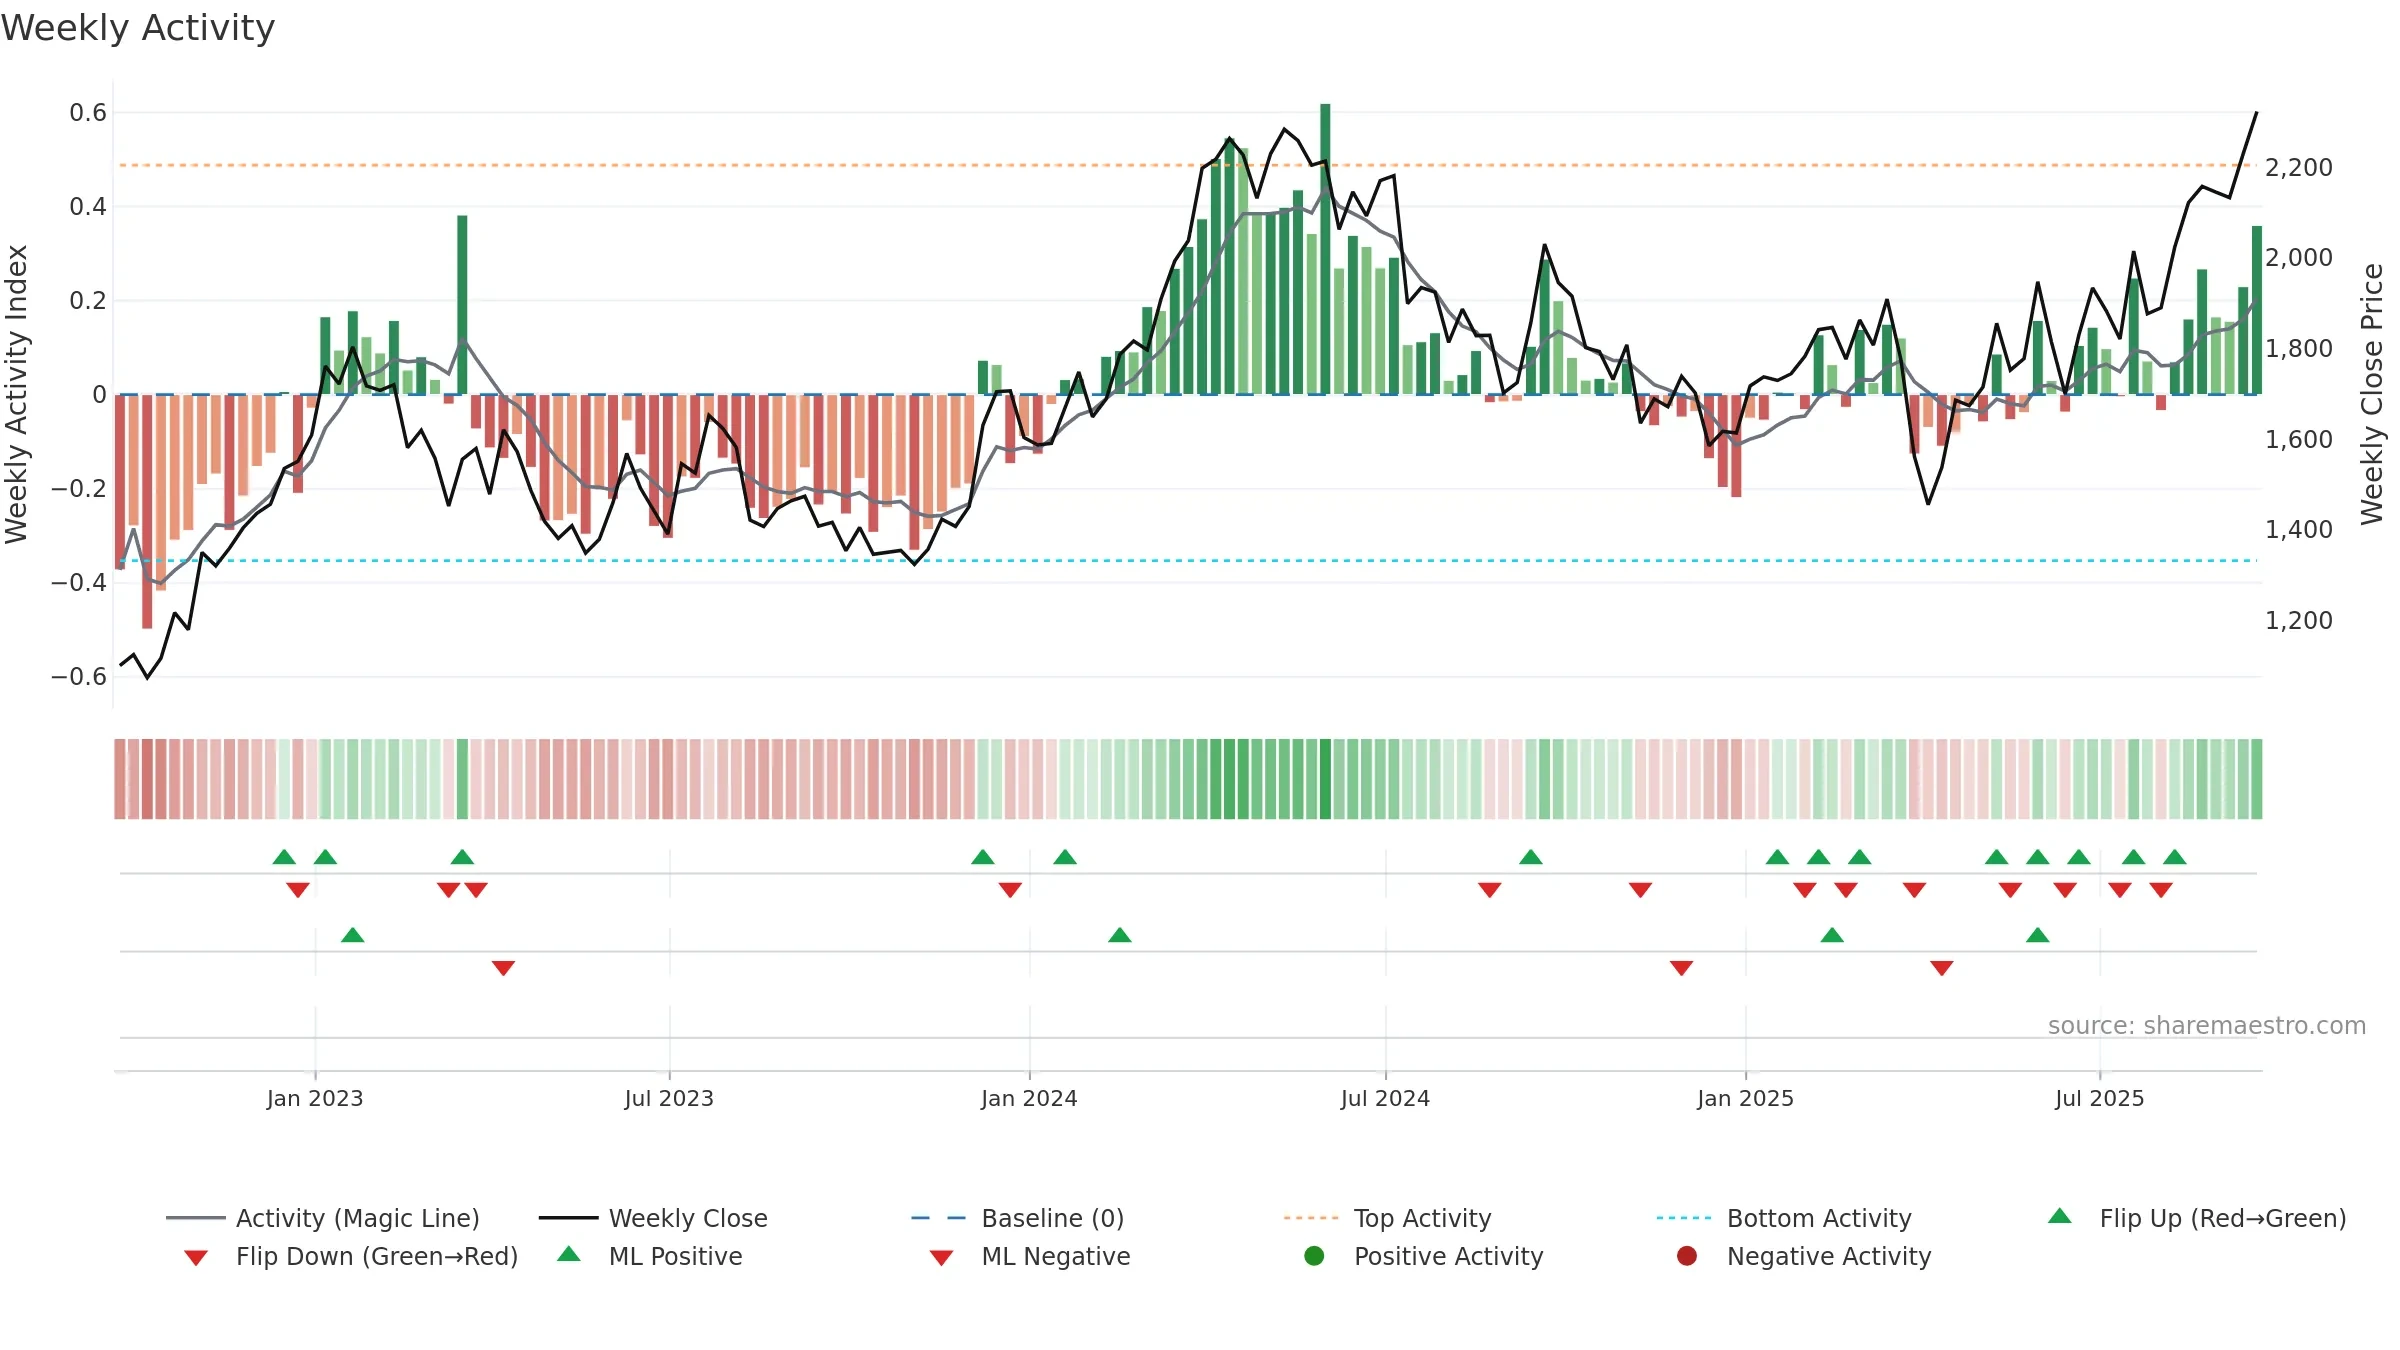Click the last green bar at the right edge
This screenshot has height=1350, width=2400.
click(2257, 310)
